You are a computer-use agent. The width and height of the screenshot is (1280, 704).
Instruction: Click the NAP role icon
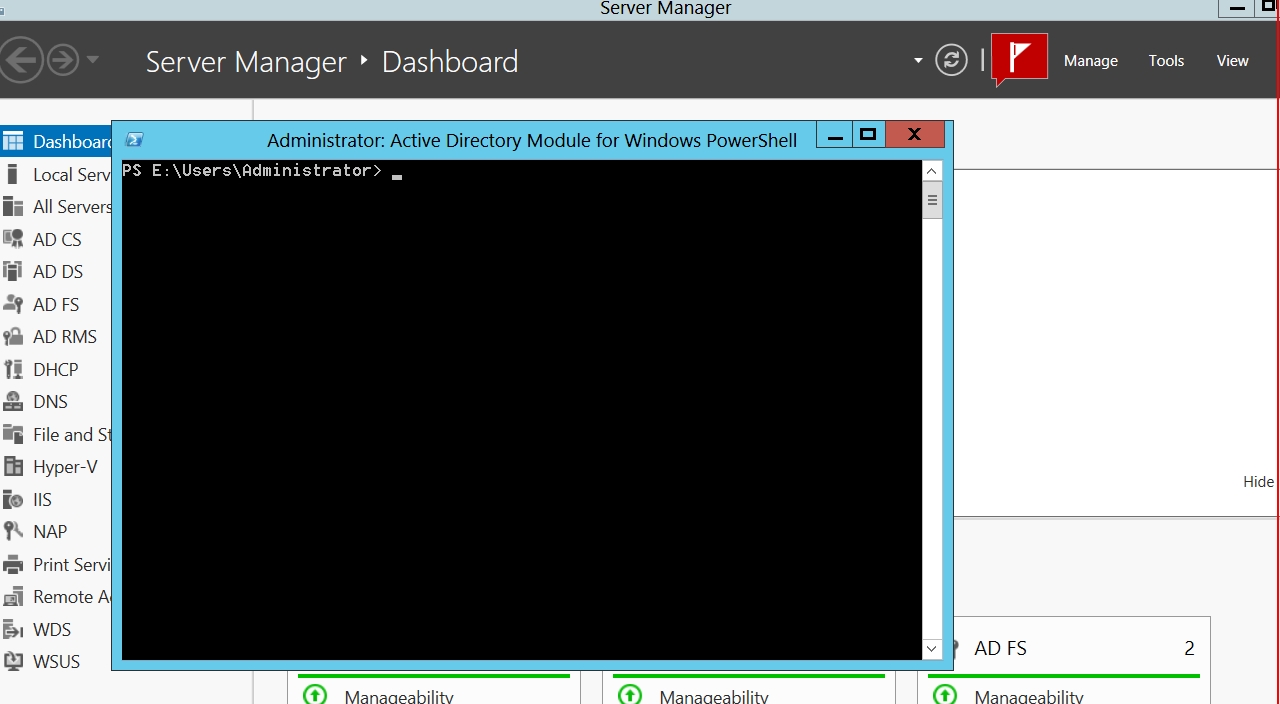[x=13, y=531]
